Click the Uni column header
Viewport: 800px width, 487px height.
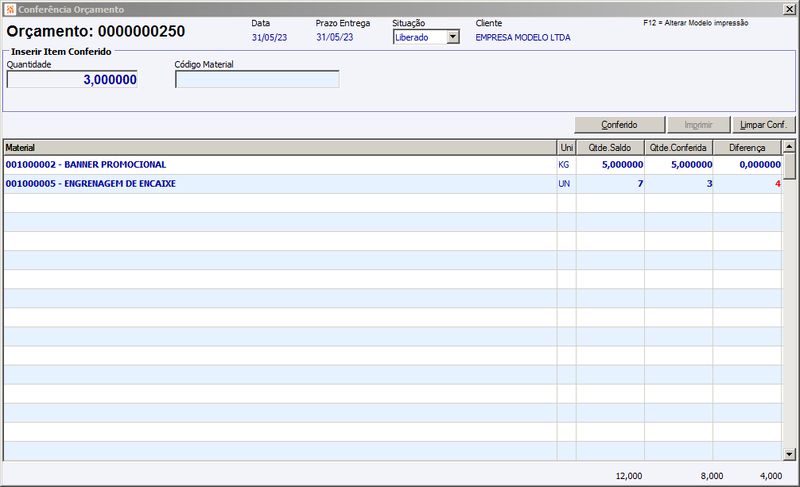(566, 147)
